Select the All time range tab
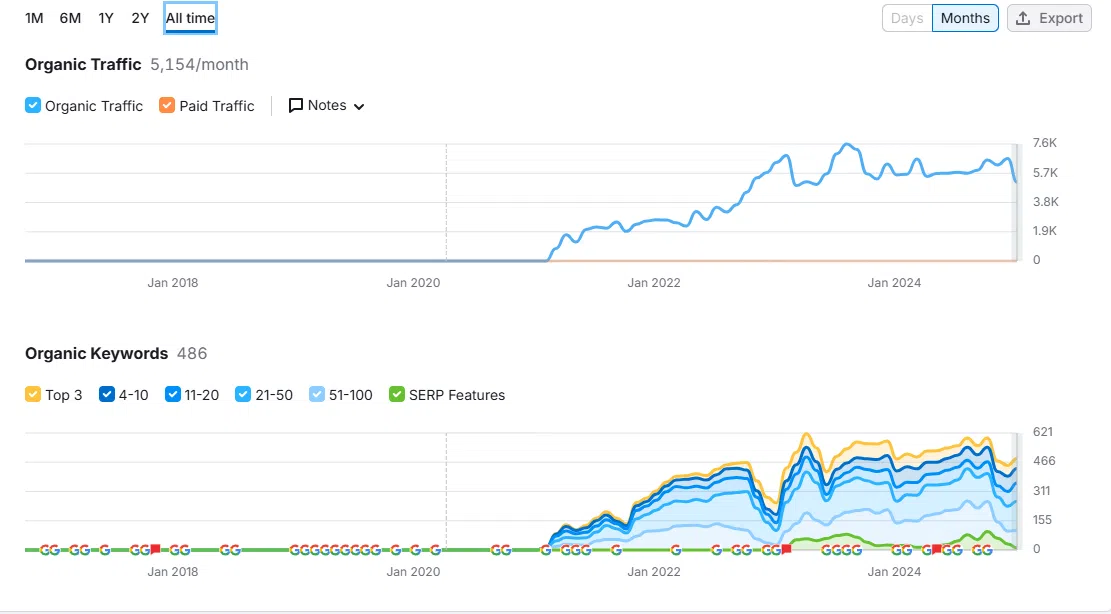 (x=190, y=18)
